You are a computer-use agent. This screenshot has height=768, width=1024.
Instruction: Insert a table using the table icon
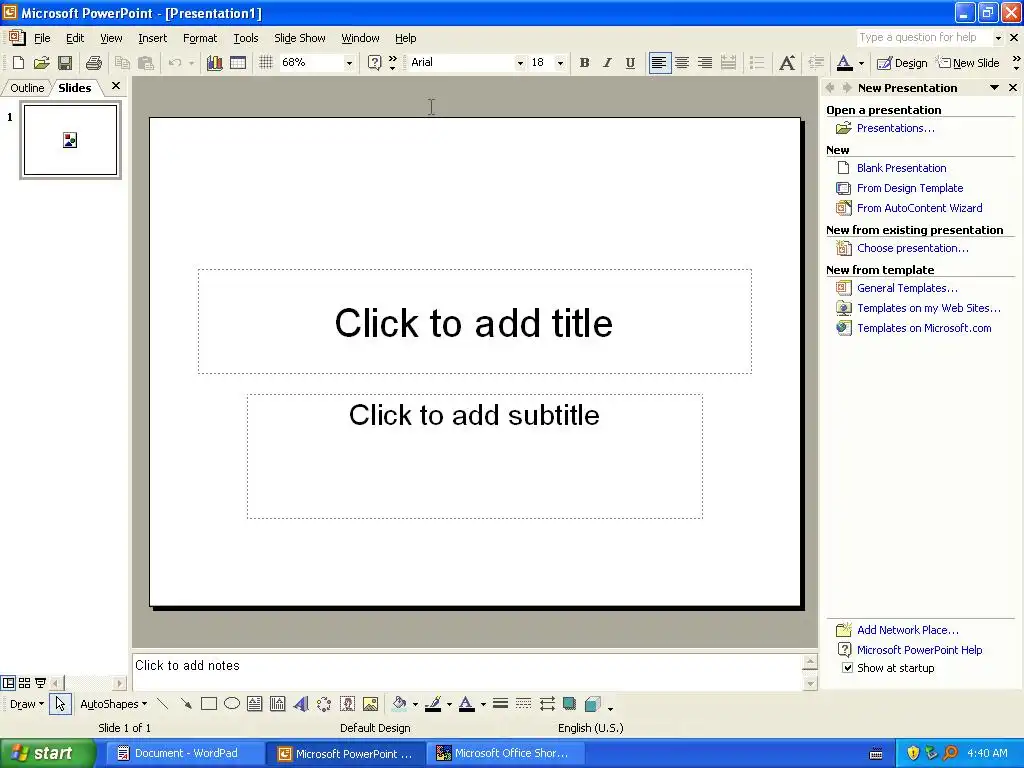pyautogui.click(x=238, y=63)
